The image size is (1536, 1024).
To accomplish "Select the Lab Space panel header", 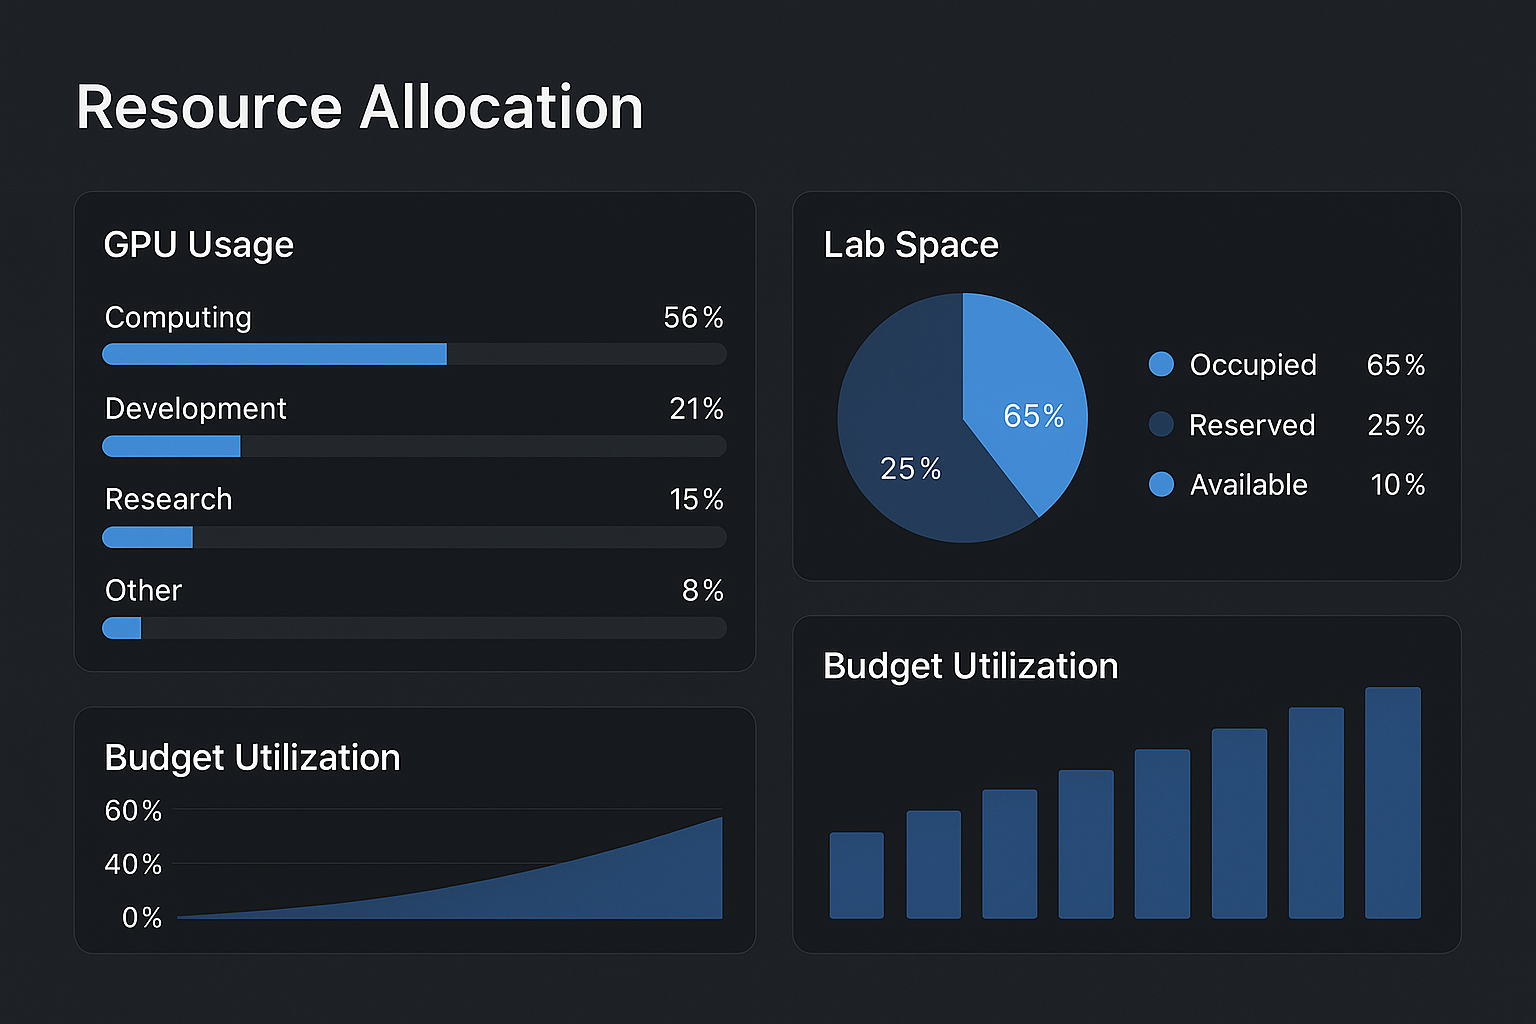I will tap(910, 244).
